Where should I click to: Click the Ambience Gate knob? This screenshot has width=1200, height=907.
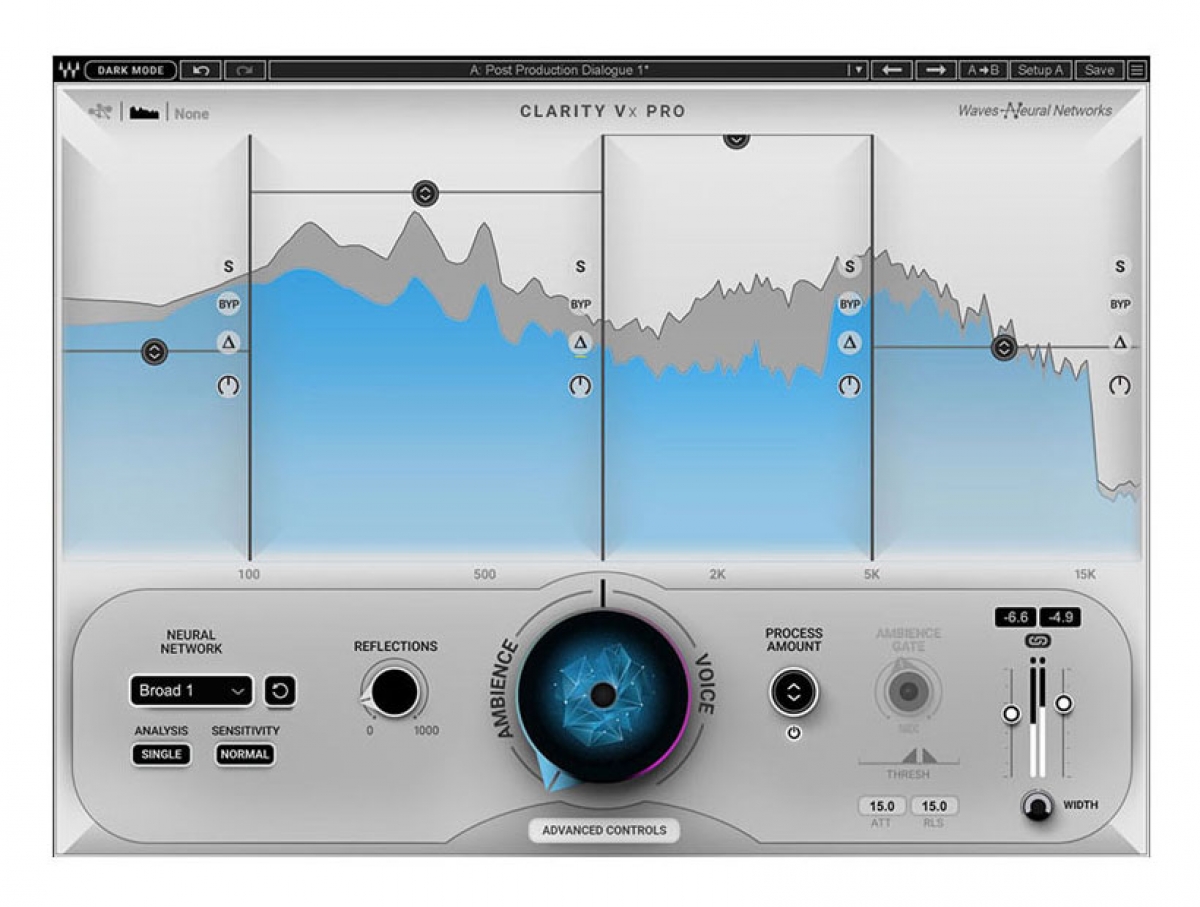[x=908, y=691]
